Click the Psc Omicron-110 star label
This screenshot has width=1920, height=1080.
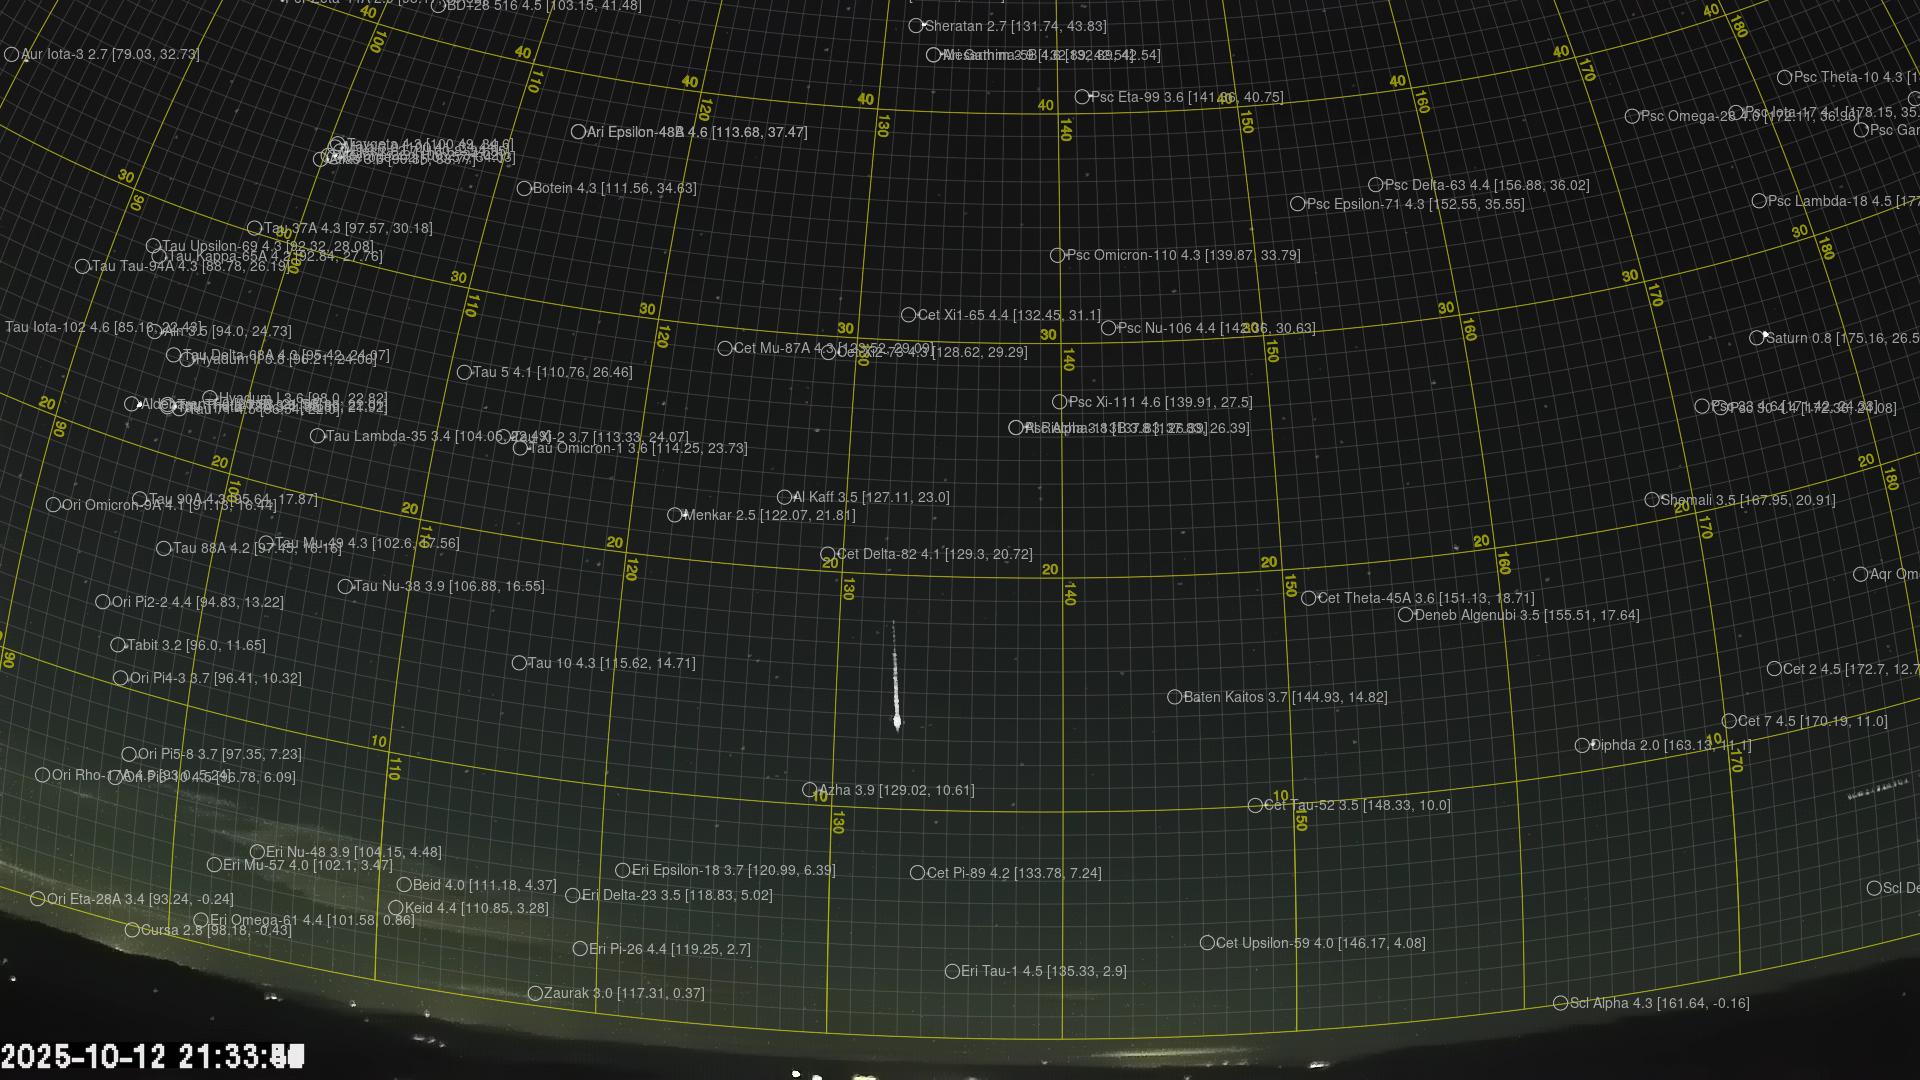(x=1182, y=255)
